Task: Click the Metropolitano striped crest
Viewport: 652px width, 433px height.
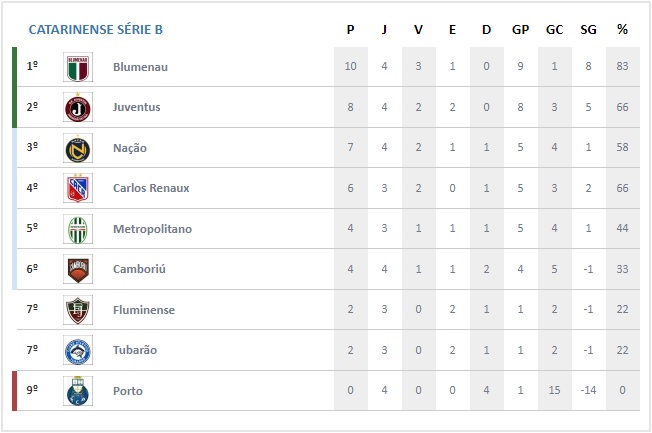Action: (78, 229)
